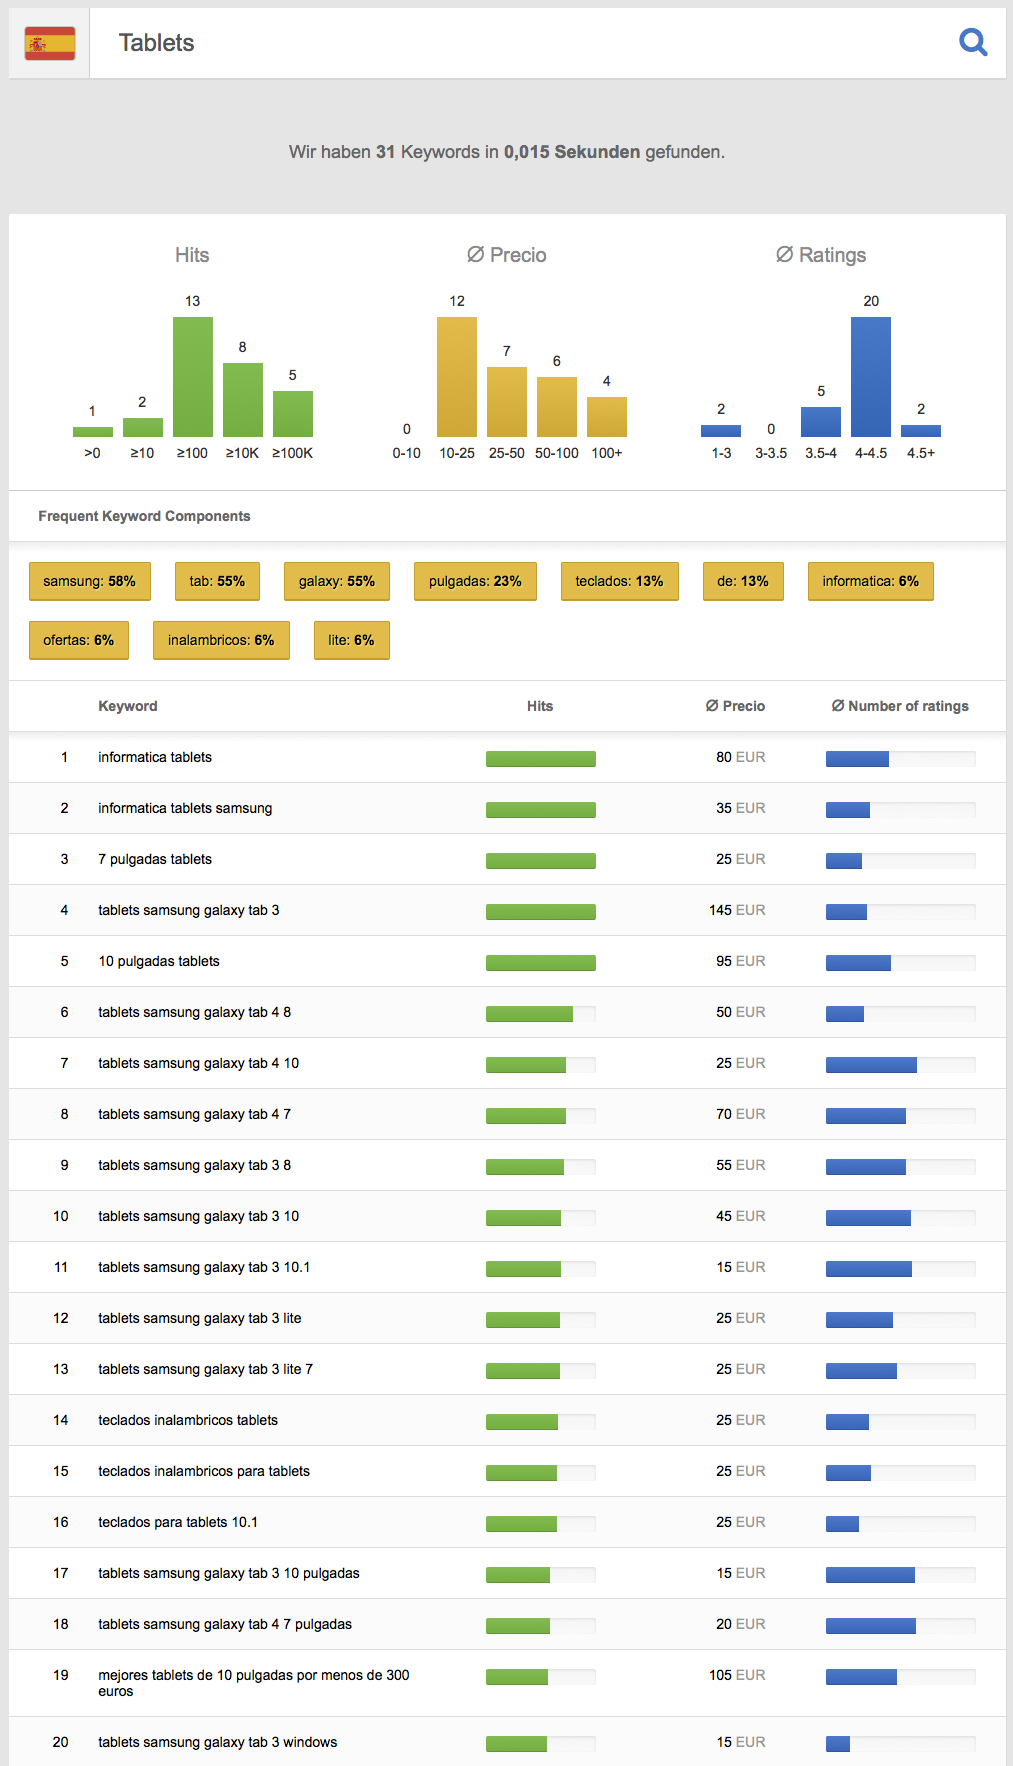Click the 'inalambricos: 6%' tag

click(x=221, y=640)
